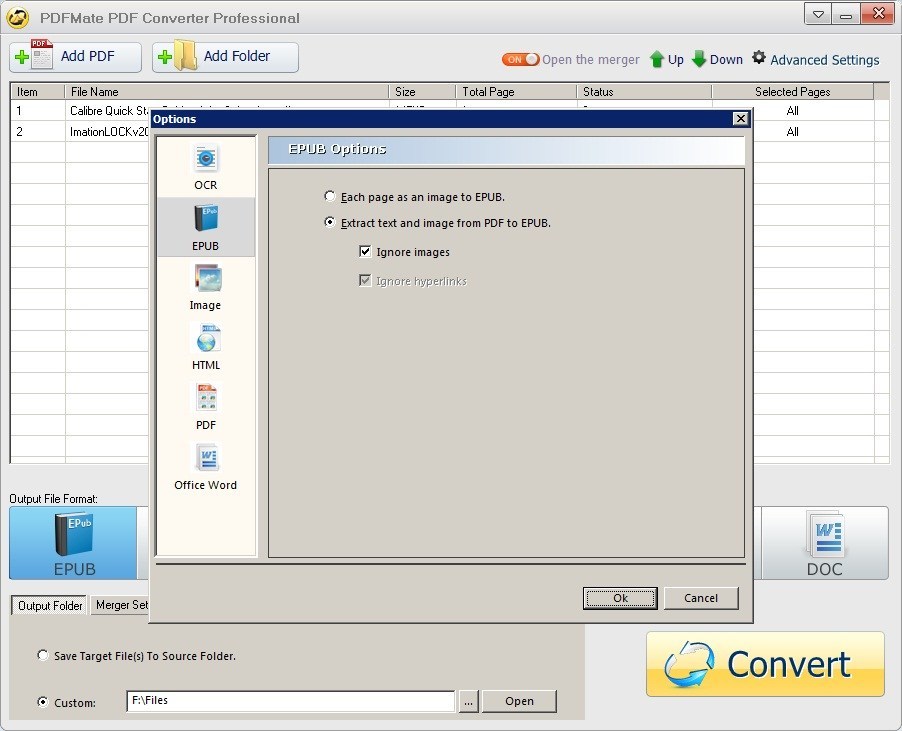Click the Total Page column header
The image size is (902, 731).
click(x=517, y=91)
